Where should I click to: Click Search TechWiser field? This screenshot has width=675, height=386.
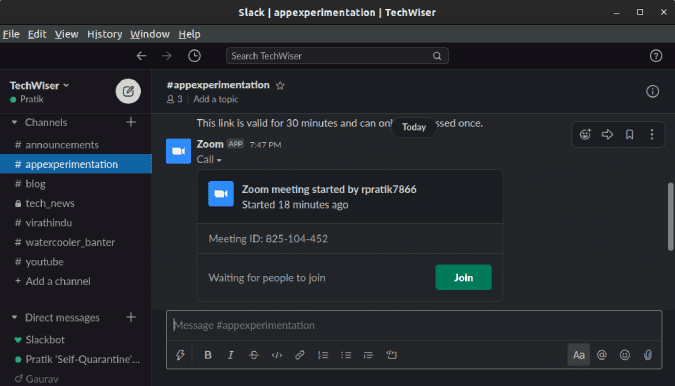(337, 56)
